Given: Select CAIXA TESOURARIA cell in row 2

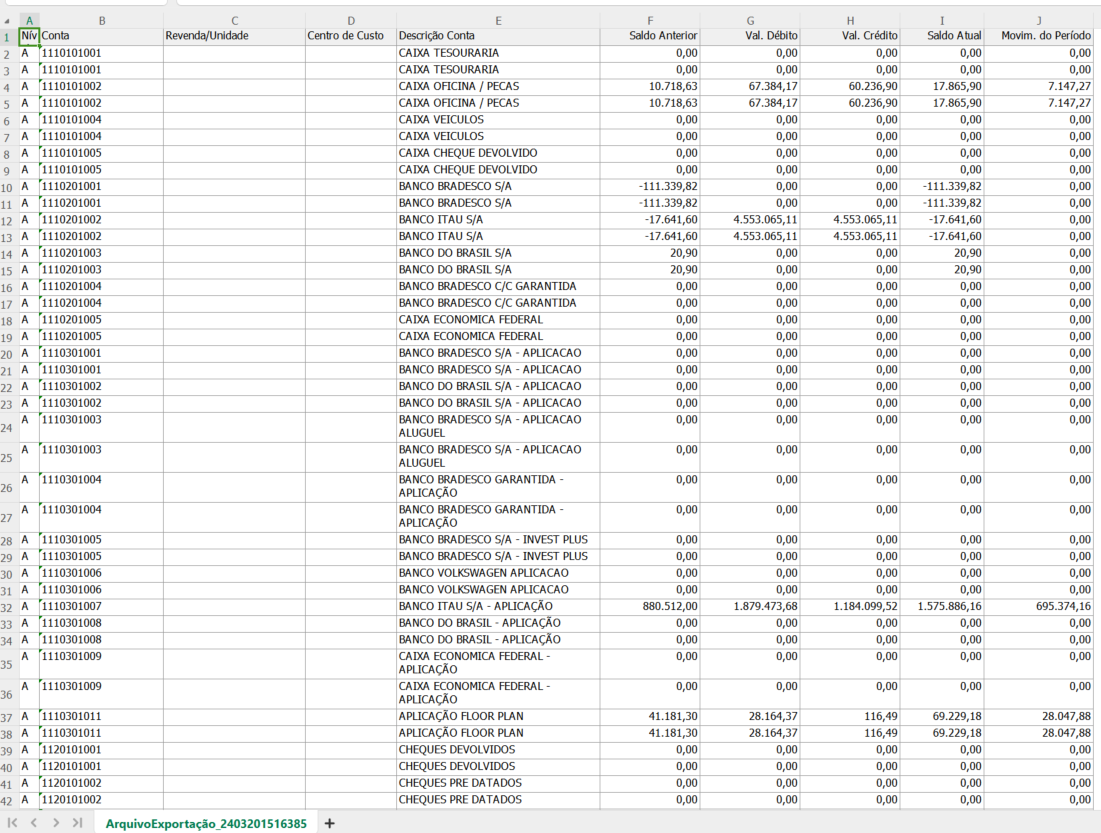Looking at the screenshot, I should click(x=499, y=53).
